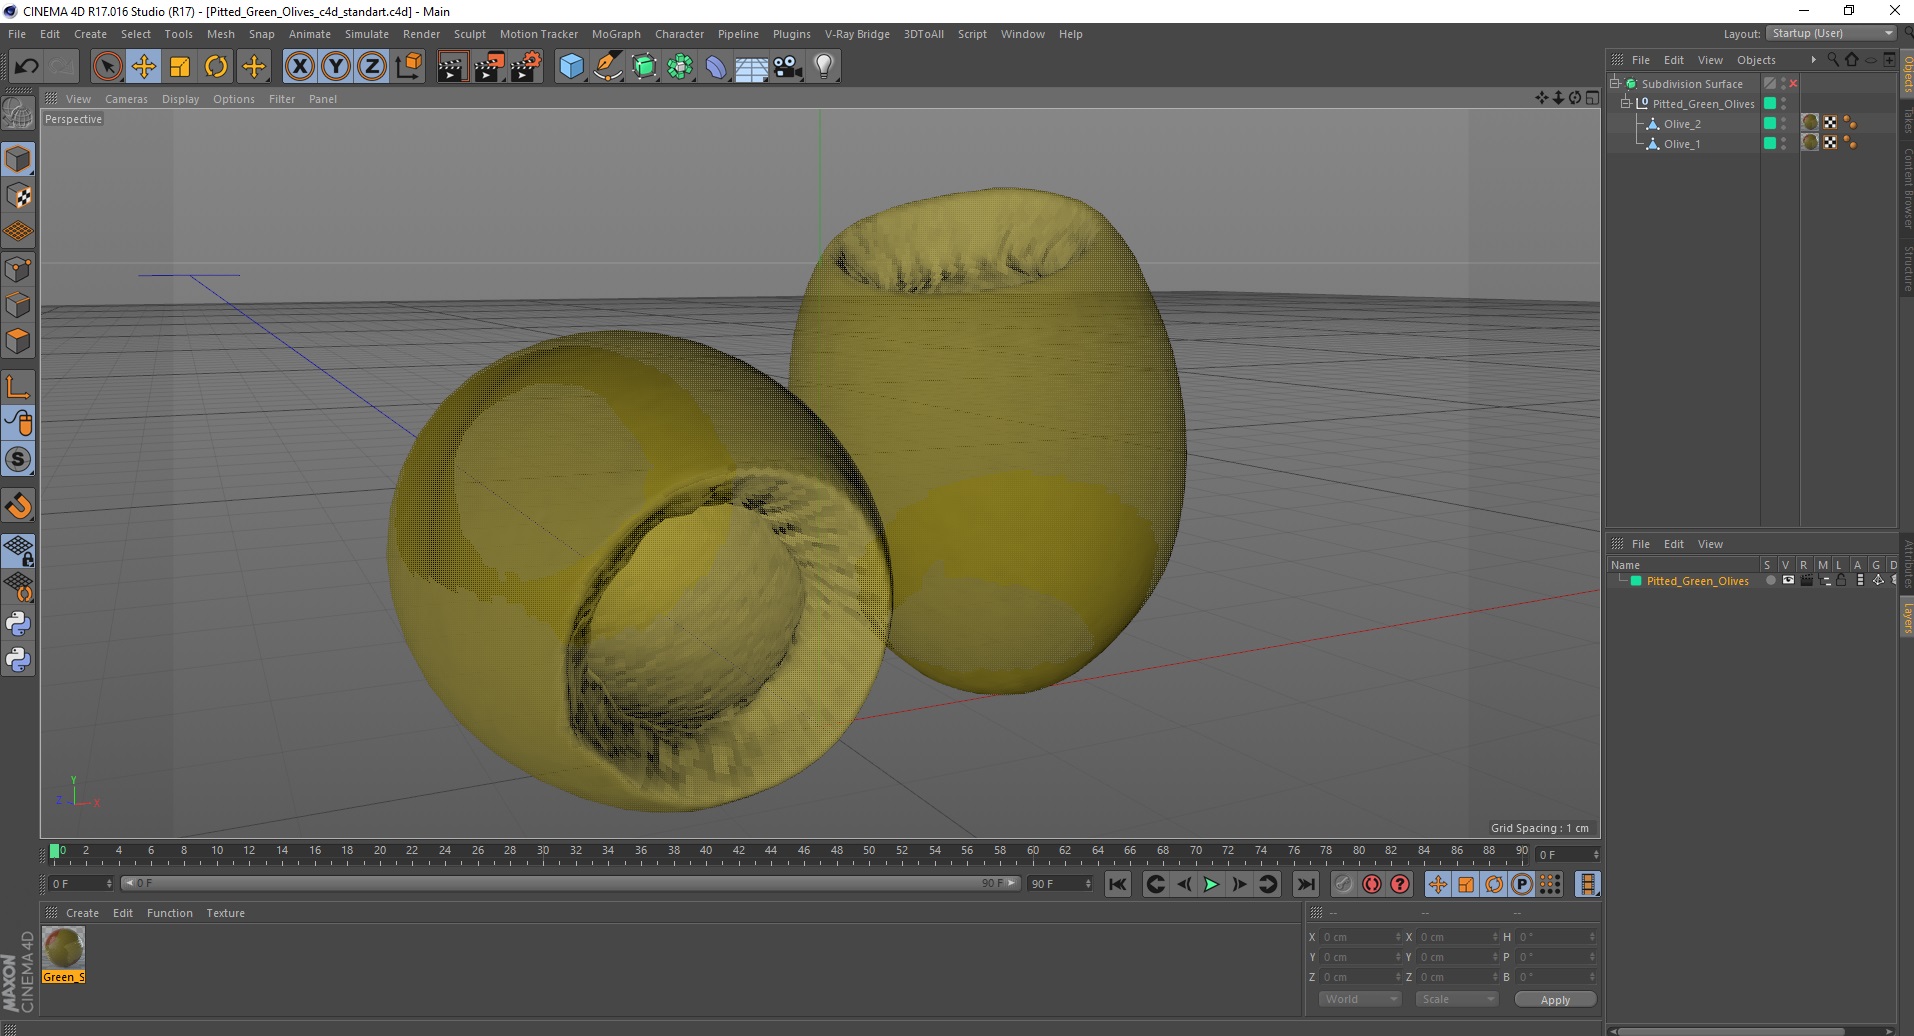The height and width of the screenshot is (1036, 1914).
Task: Click the Enable Axis L-shaped icon
Action: pyautogui.click(x=18, y=387)
